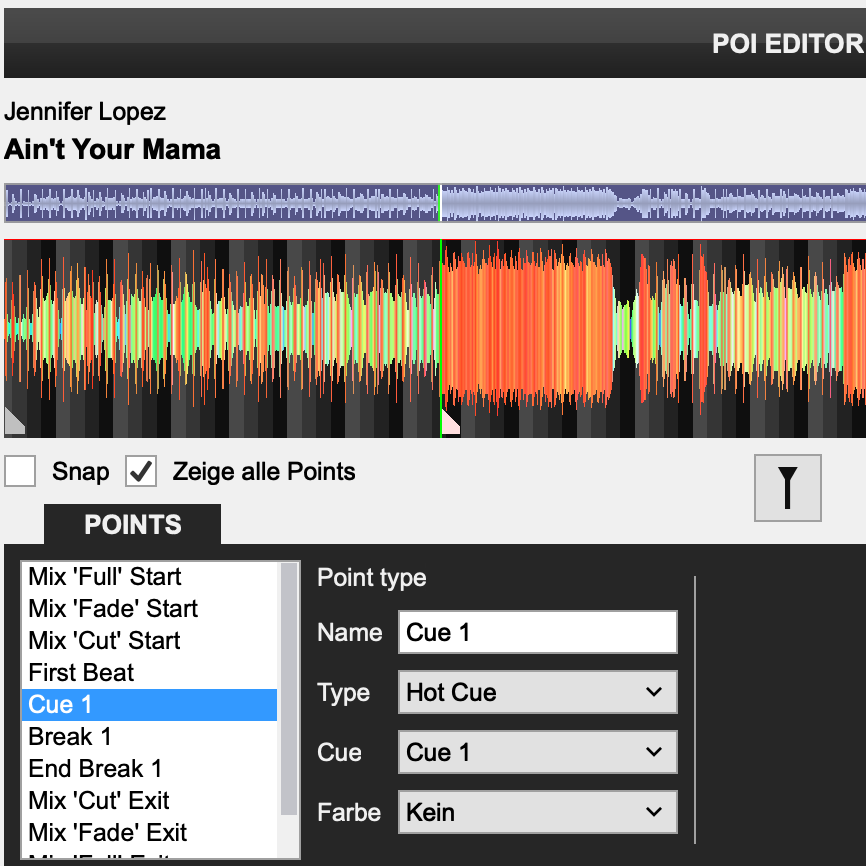Click the song title Ain't Your Mama

pos(112,149)
